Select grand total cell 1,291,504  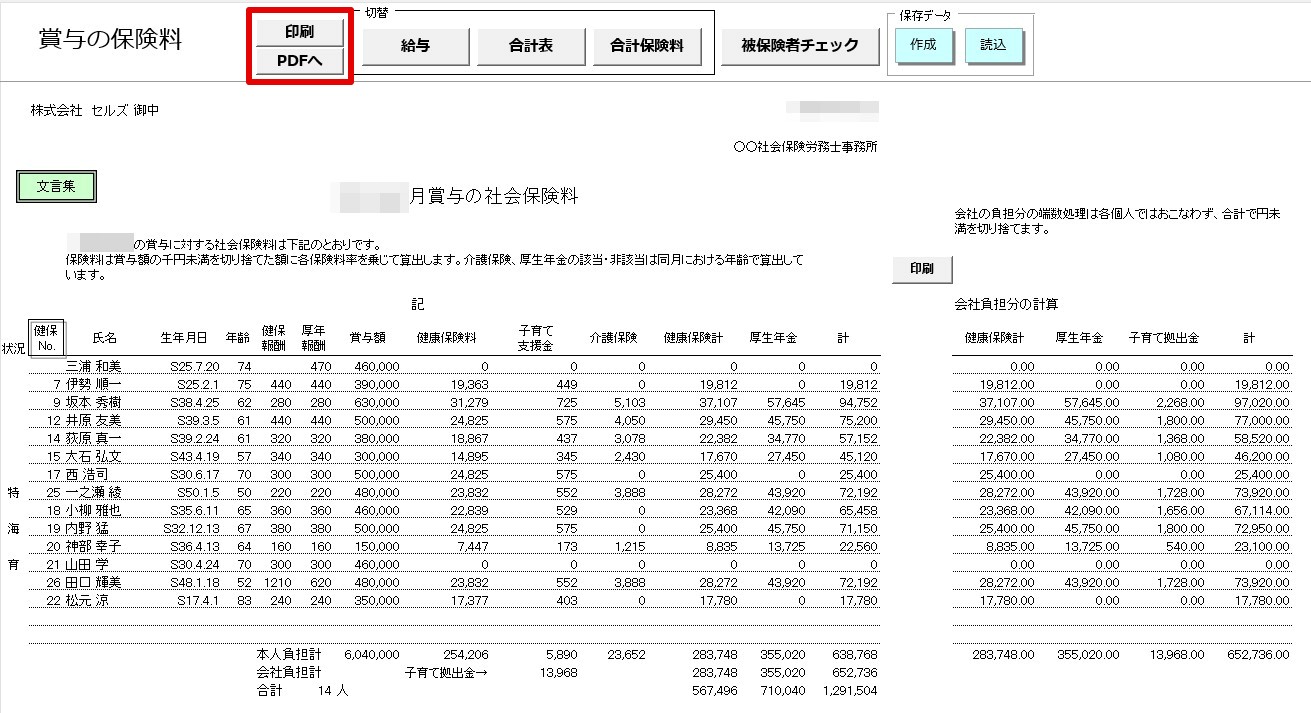click(x=849, y=690)
